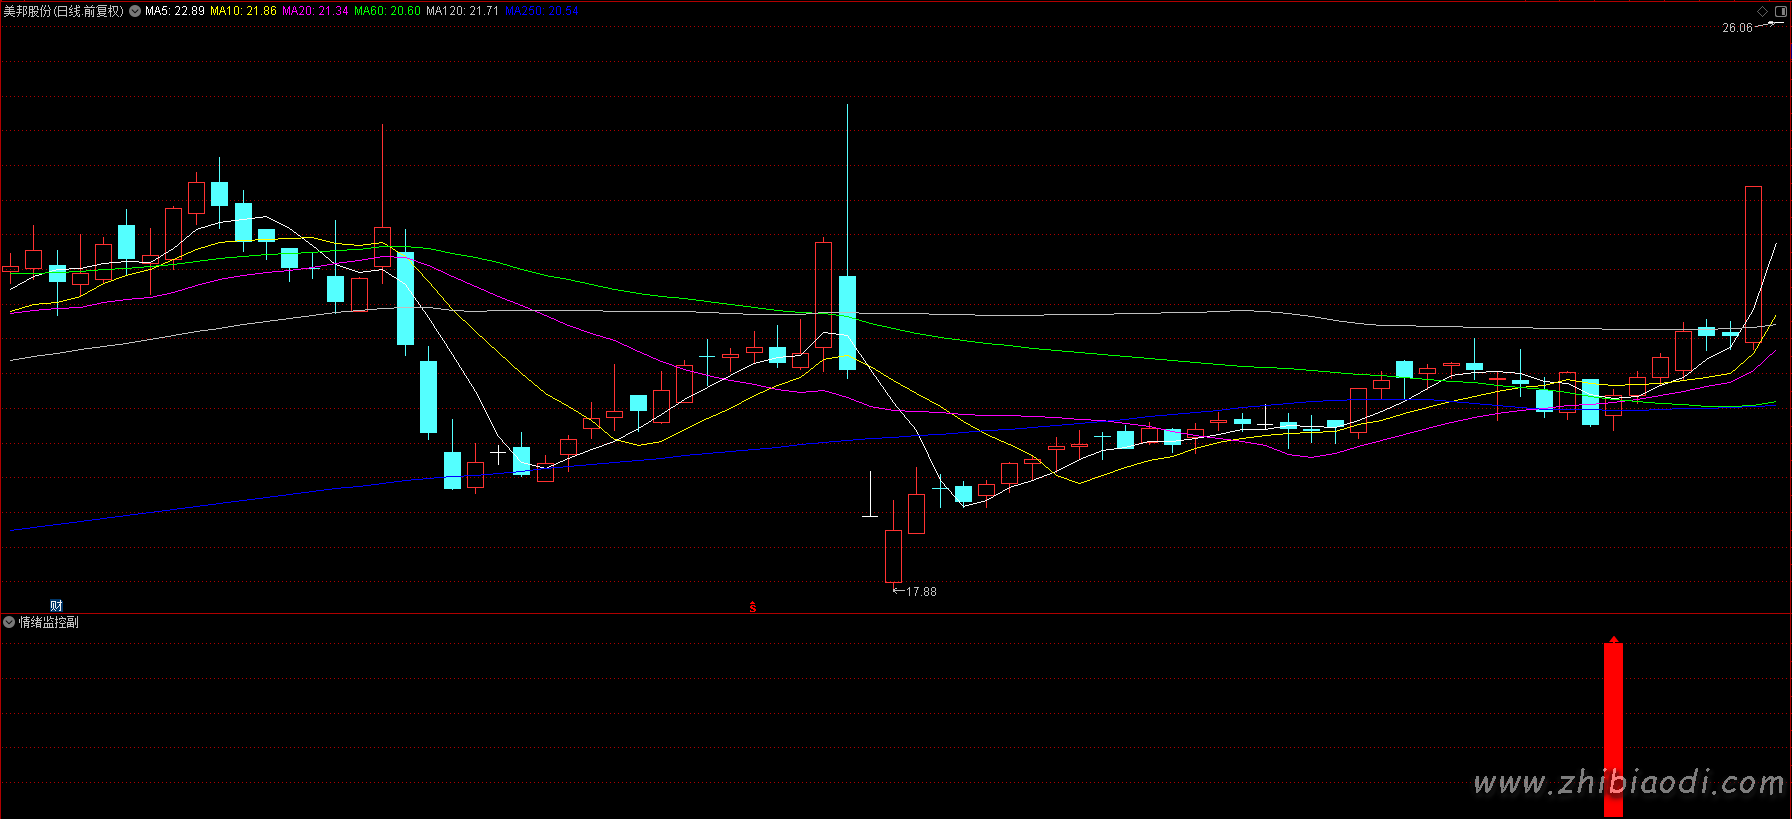Click the red S signal marker
The height and width of the screenshot is (819, 1792).
click(x=753, y=607)
